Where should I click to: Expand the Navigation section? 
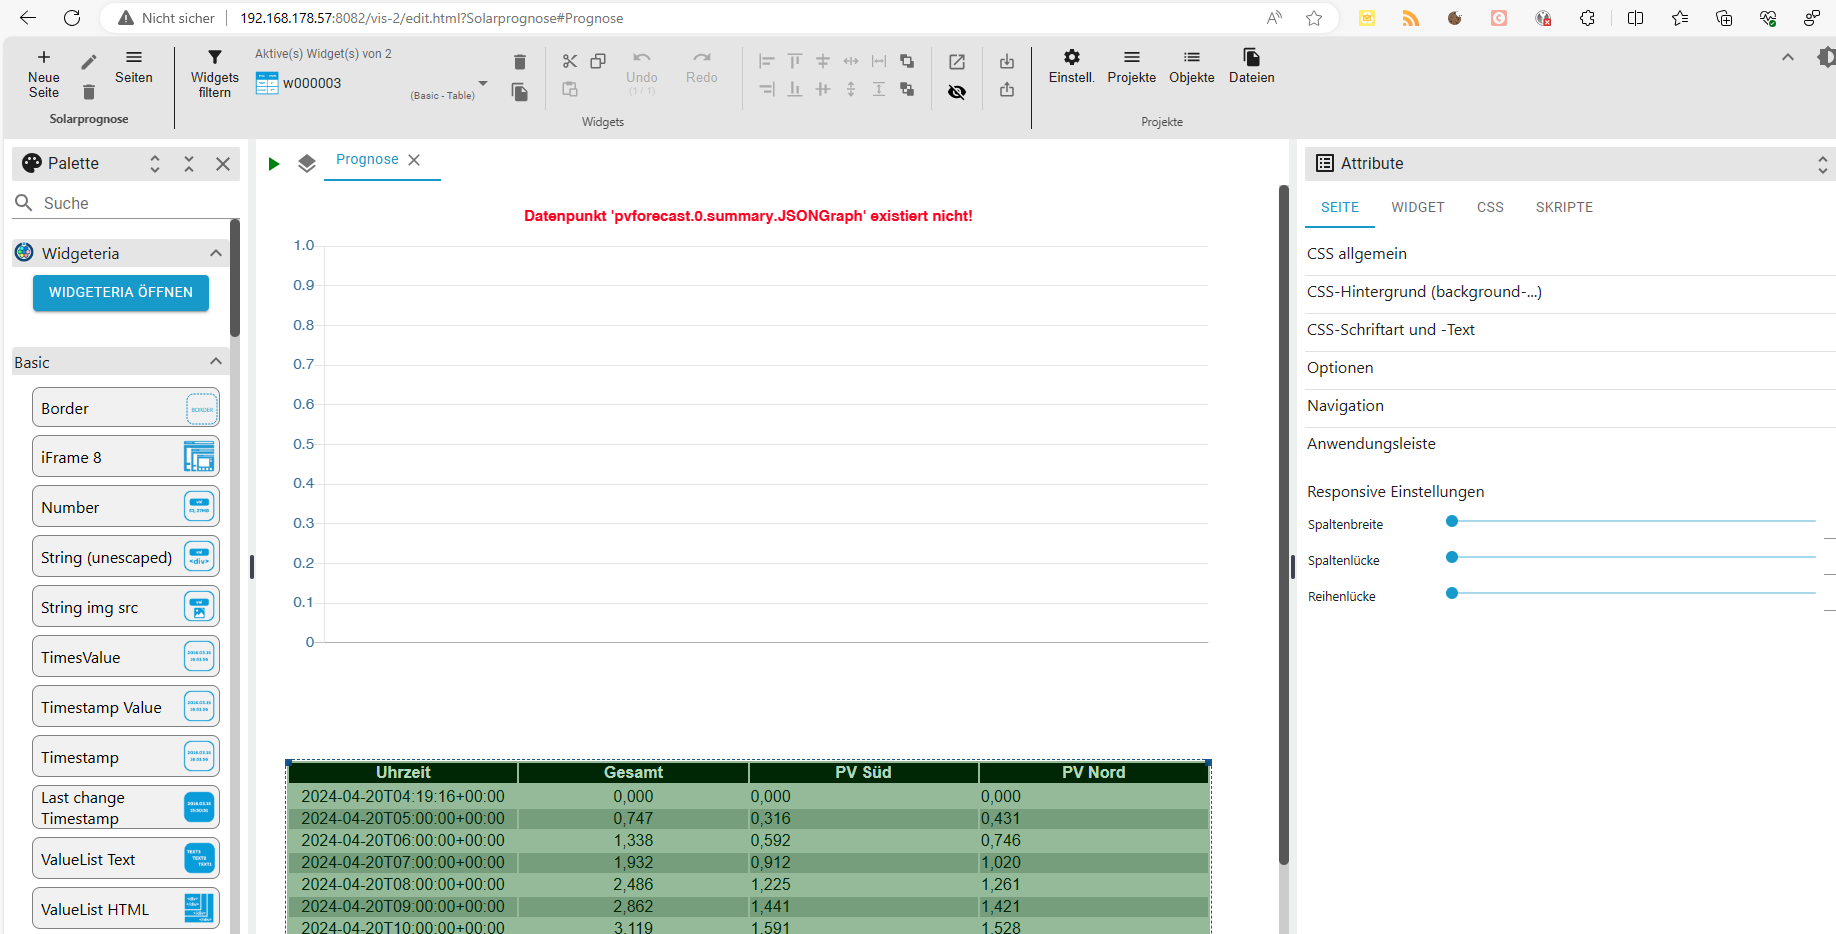(1570, 406)
